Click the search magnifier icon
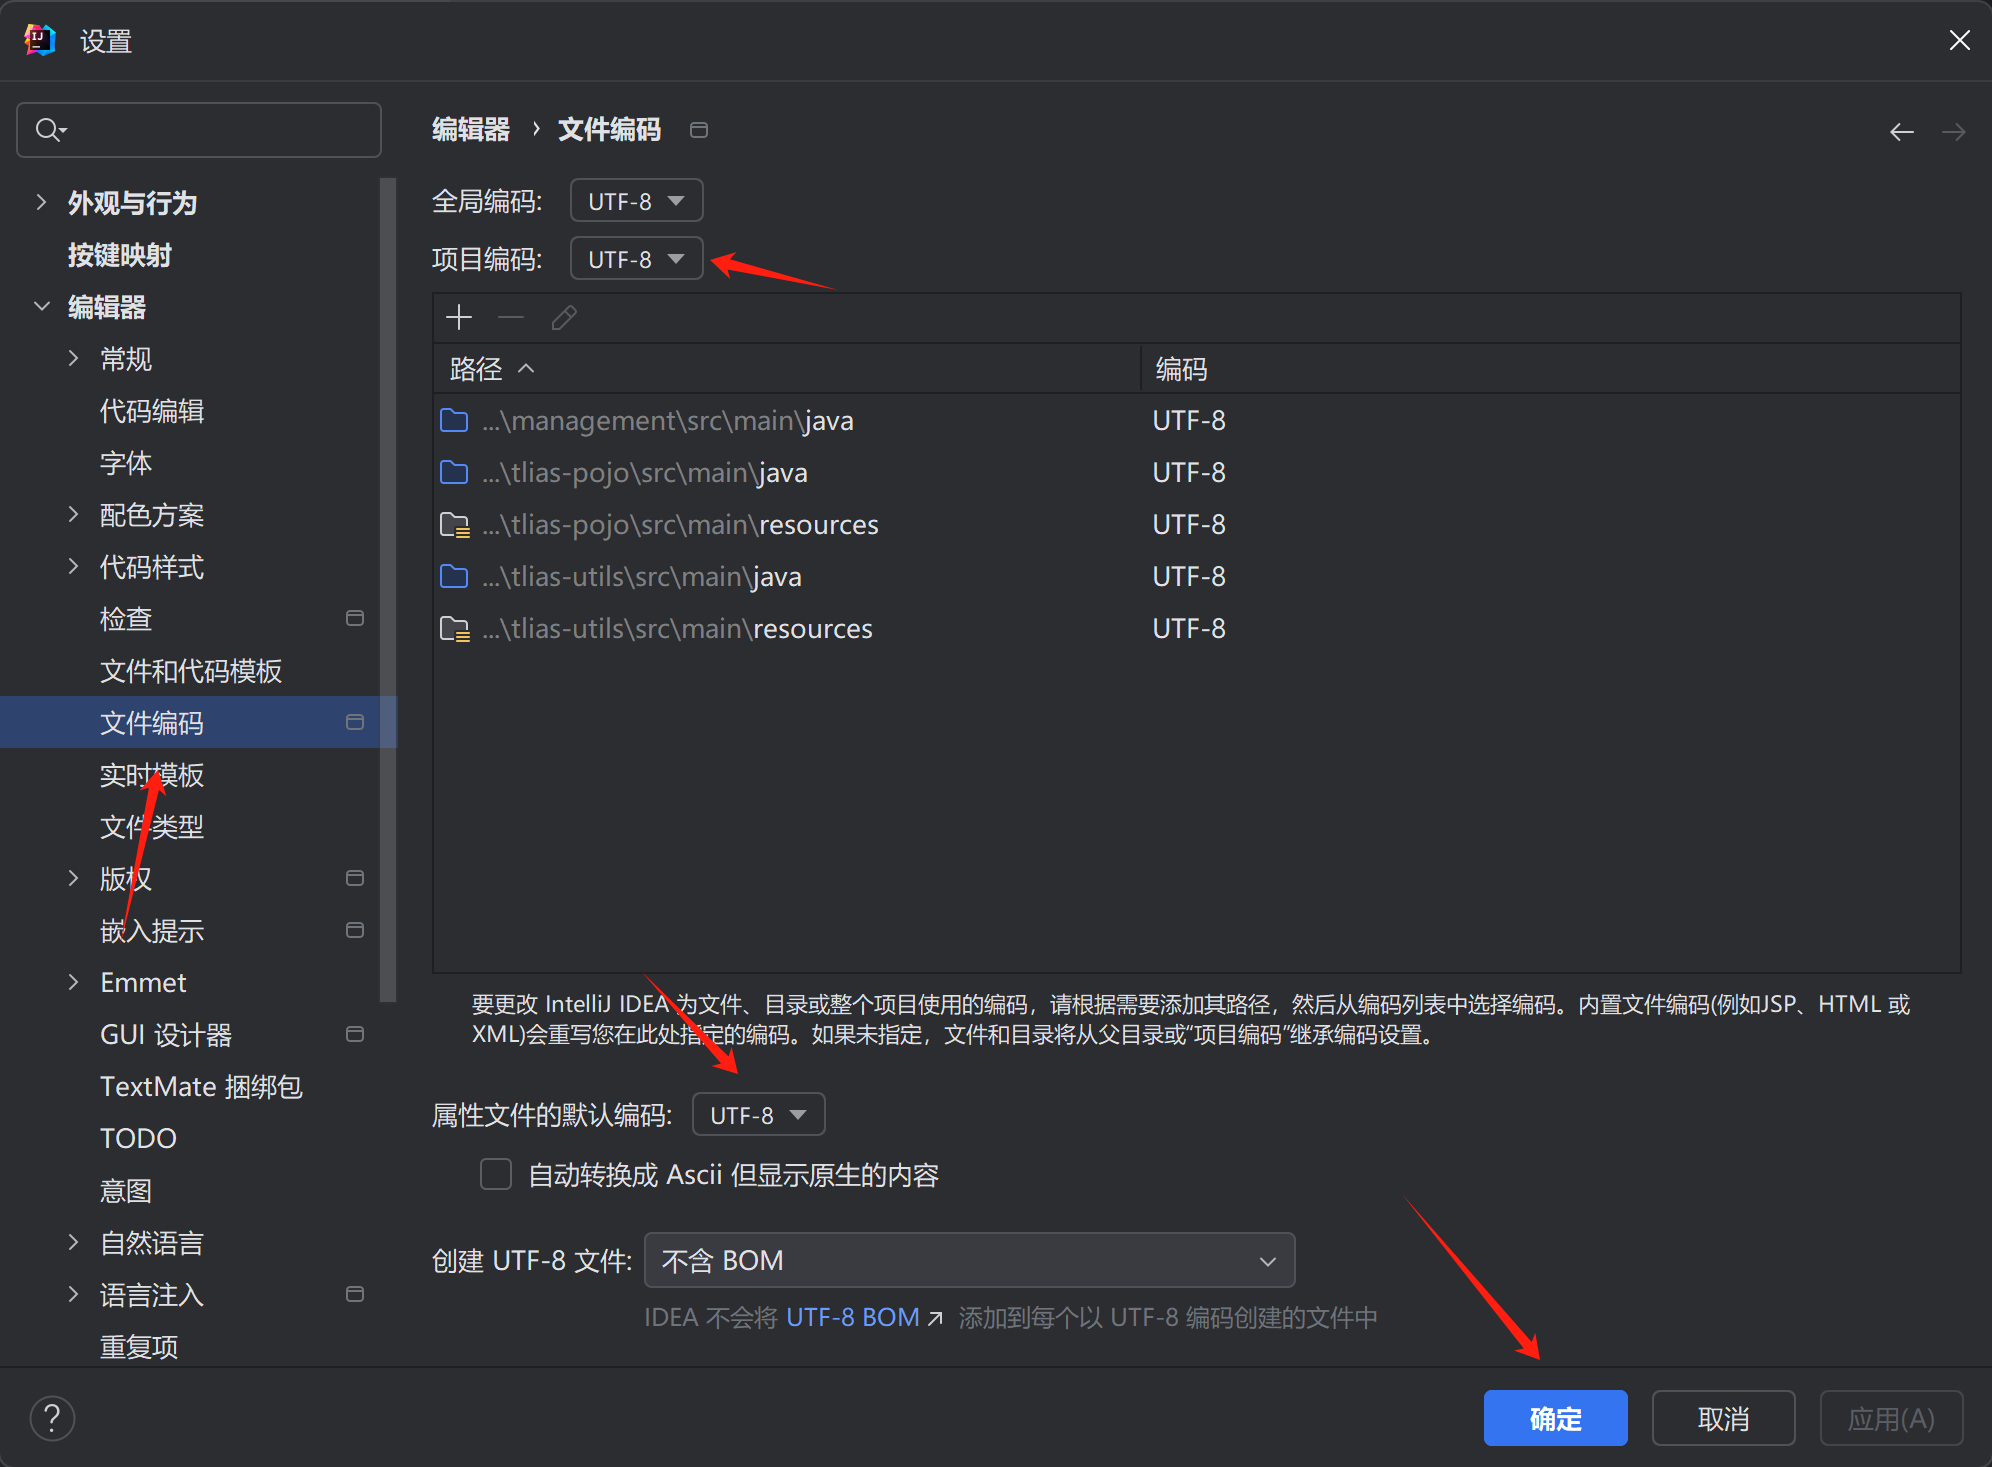The height and width of the screenshot is (1467, 1992). [x=48, y=130]
